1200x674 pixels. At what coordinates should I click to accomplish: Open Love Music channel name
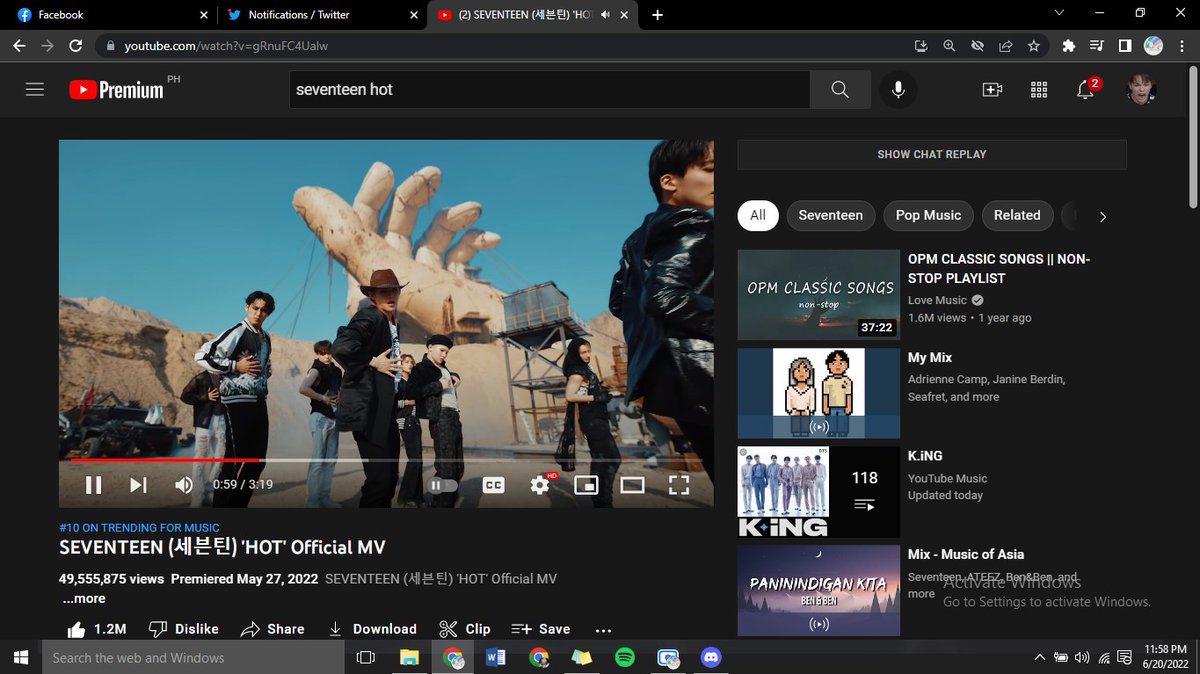tap(937, 300)
